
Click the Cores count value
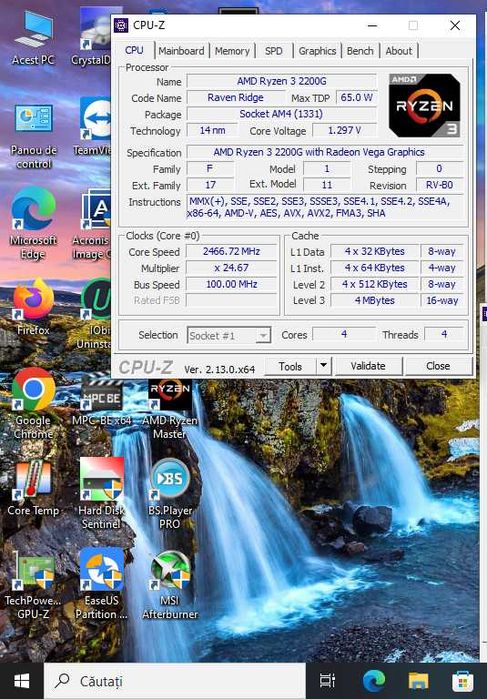coord(344,334)
